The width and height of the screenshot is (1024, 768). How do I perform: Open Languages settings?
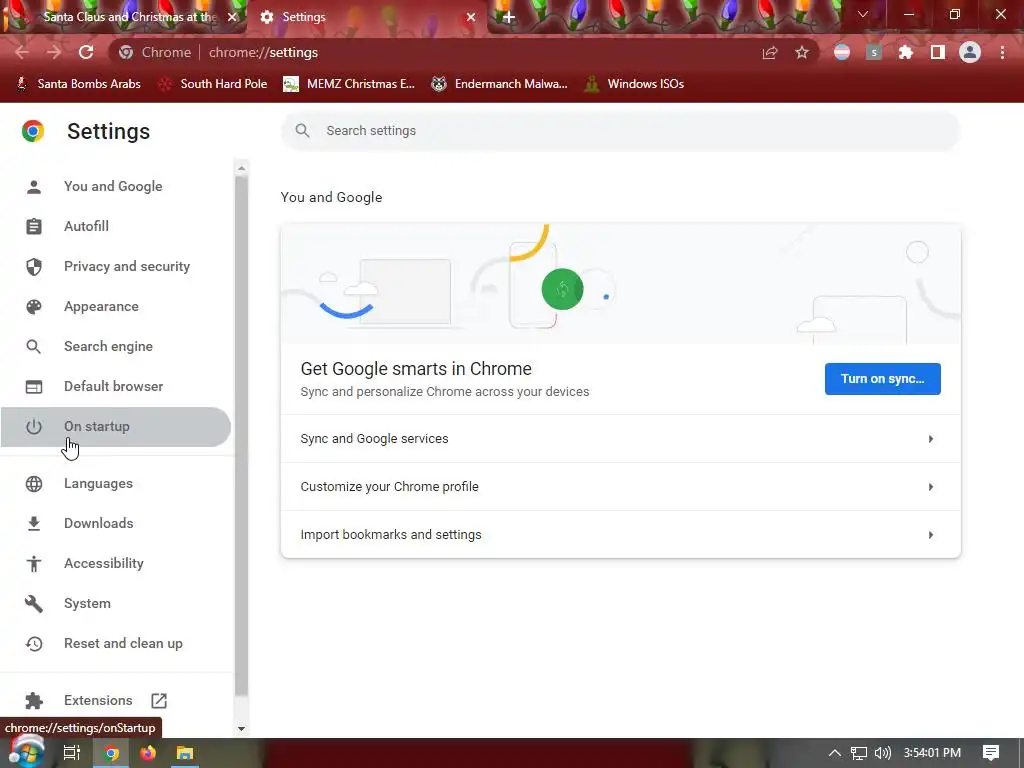(x=116, y=483)
